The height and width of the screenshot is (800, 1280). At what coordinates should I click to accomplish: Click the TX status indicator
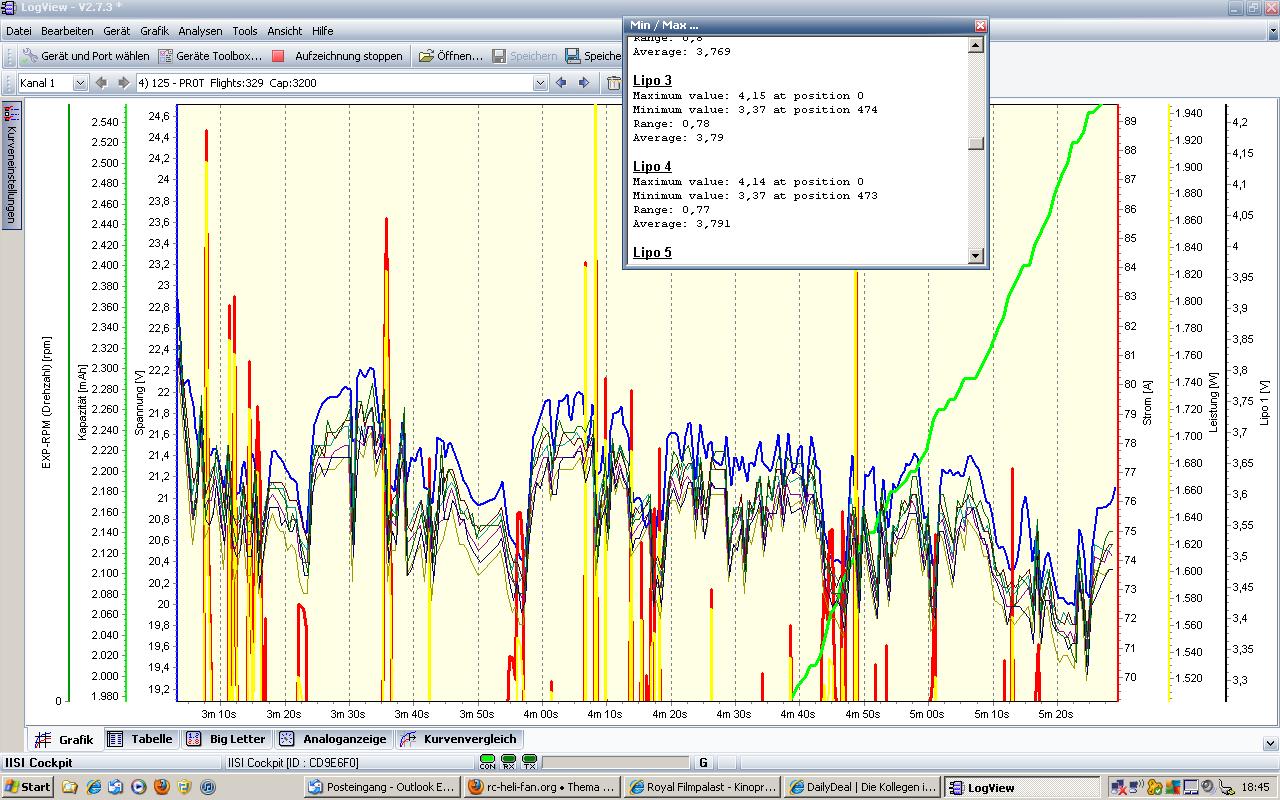click(529, 763)
